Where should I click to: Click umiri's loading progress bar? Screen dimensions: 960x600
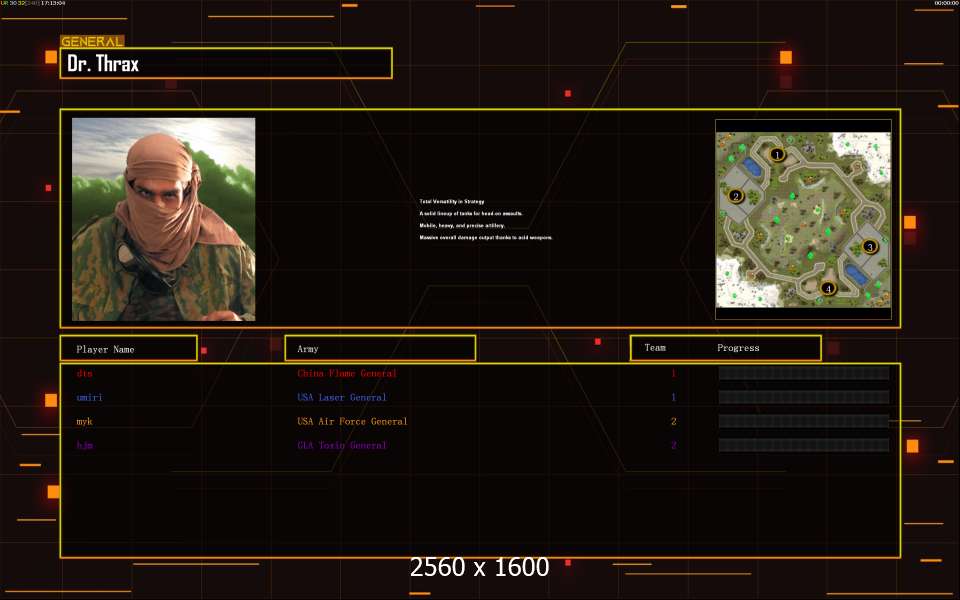pos(803,397)
